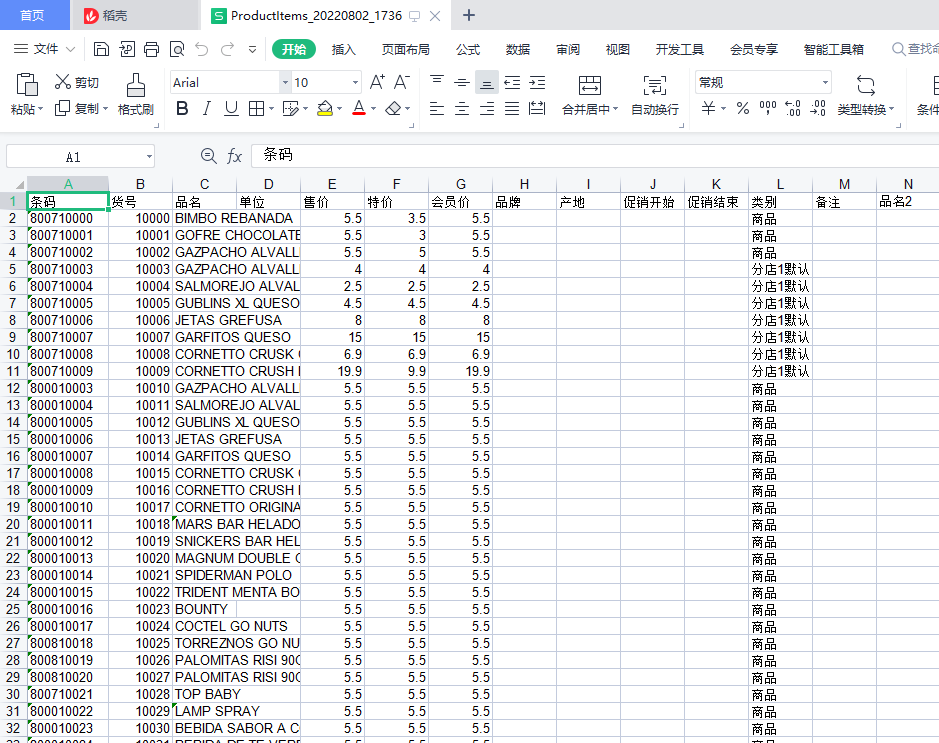Viewport: 939px width, 743px height.
Task: Align text left
Action: 437,108
